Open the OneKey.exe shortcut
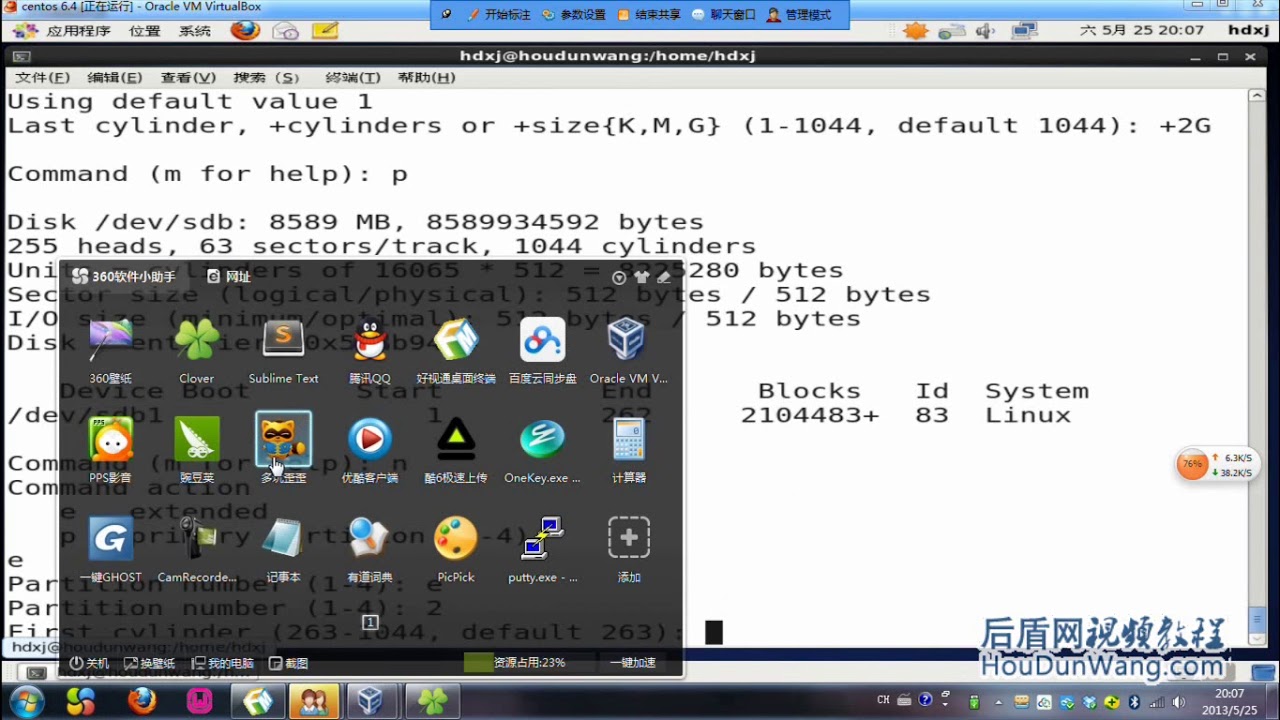 click(x=543, y=440)
